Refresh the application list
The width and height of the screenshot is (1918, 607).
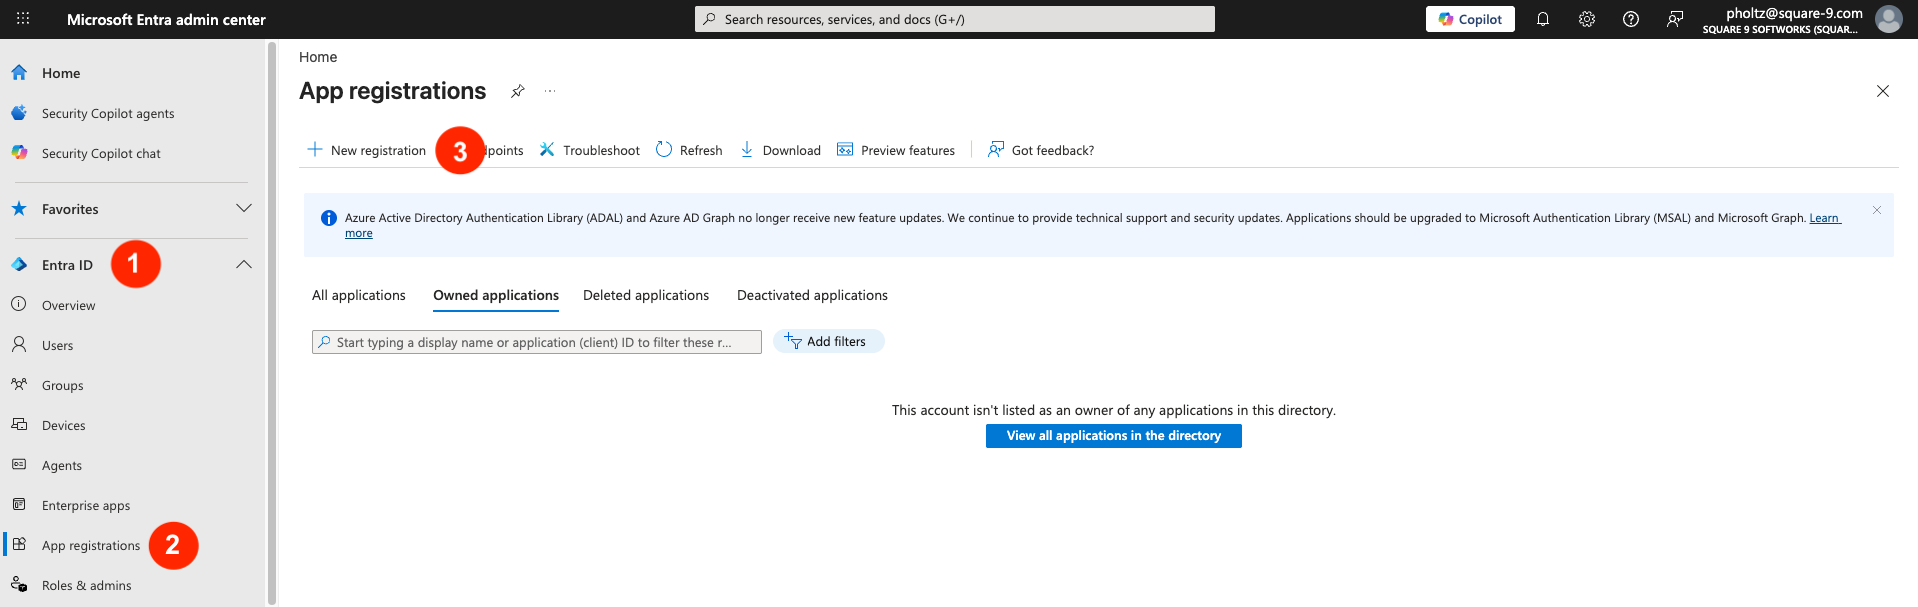tap(689, 150)
